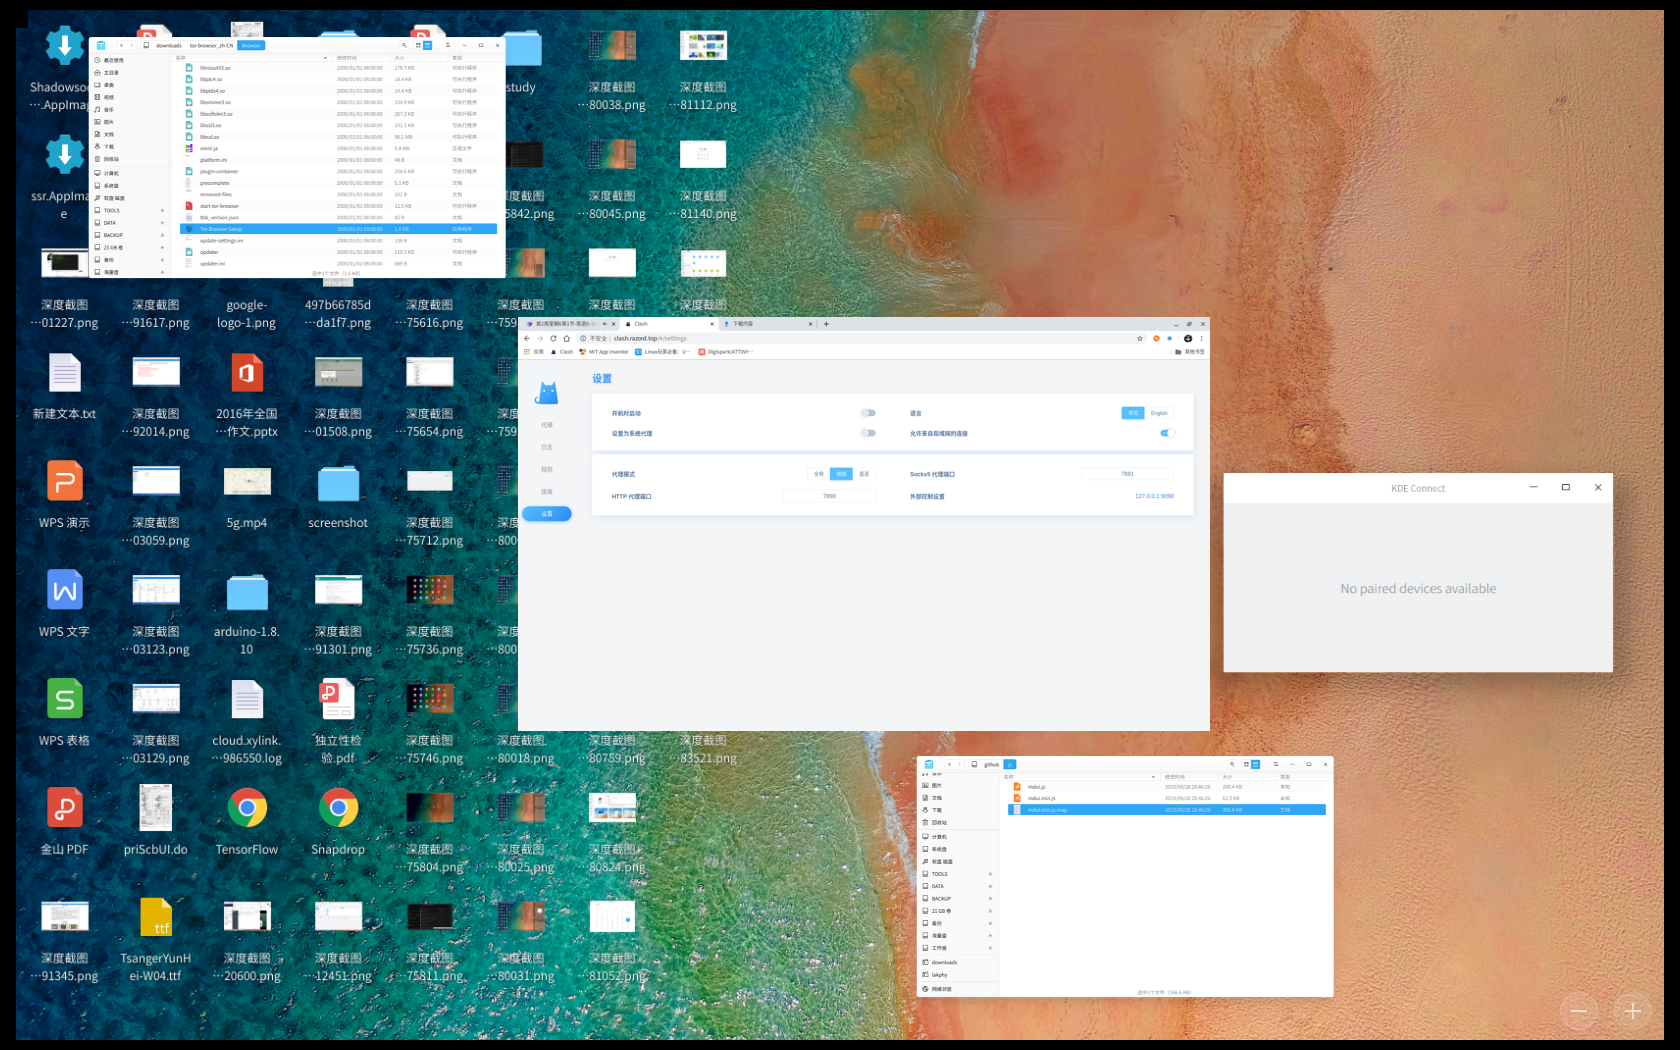
Task: Click the Chrome home button
Action: (567, 339)
